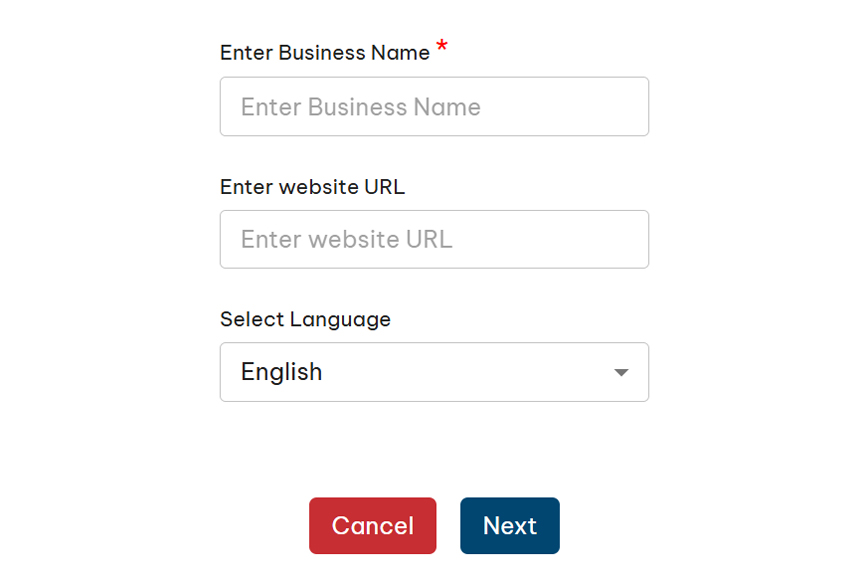Image resolution: width=868 pixels, height=578 pixels.
Task: Cancel the business setup form
Action: (x=372, y=526)
